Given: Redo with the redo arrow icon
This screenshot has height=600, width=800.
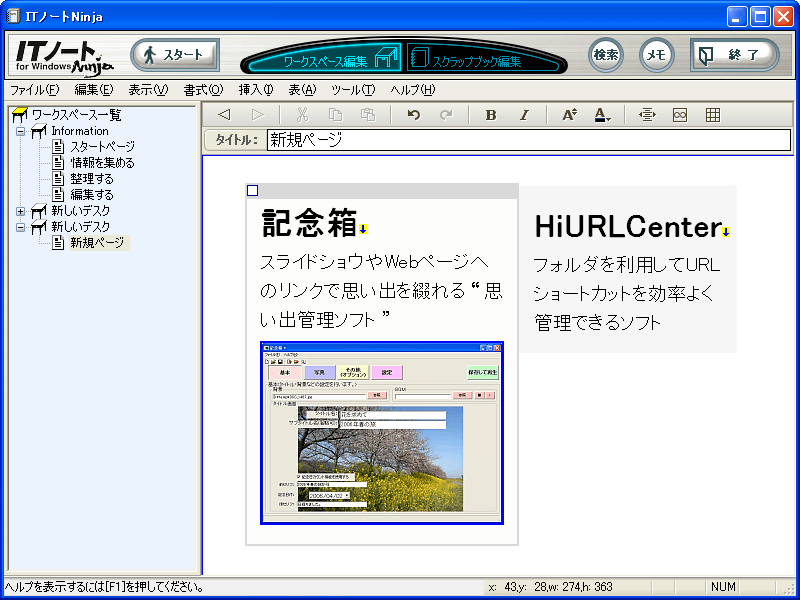Looking at the screenshot, I should coord(446,115).
